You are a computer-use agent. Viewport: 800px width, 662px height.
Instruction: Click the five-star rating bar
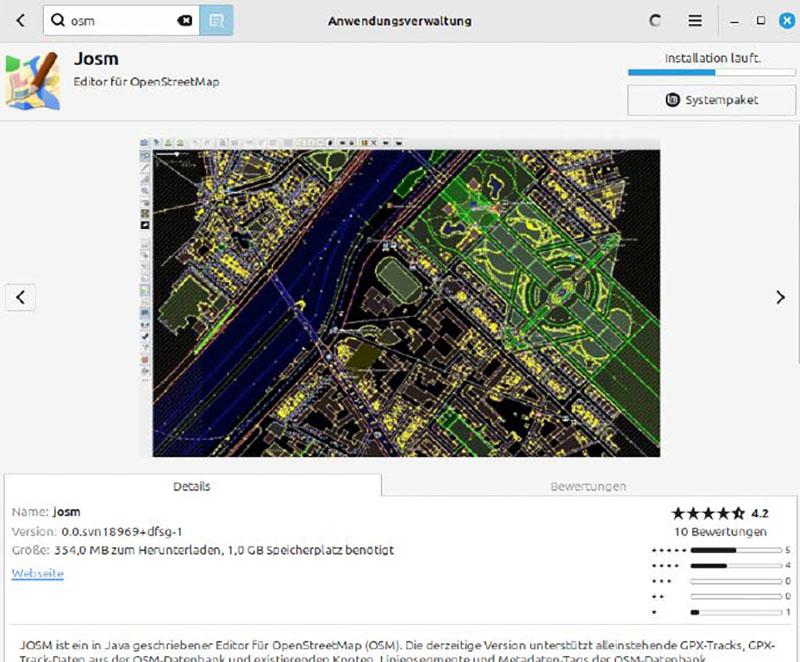[x=736, y=550]
